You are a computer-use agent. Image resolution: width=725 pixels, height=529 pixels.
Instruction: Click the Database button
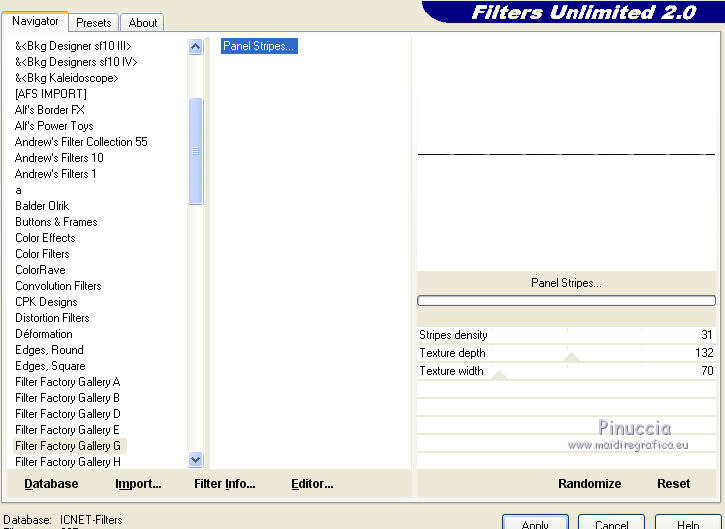51,484
